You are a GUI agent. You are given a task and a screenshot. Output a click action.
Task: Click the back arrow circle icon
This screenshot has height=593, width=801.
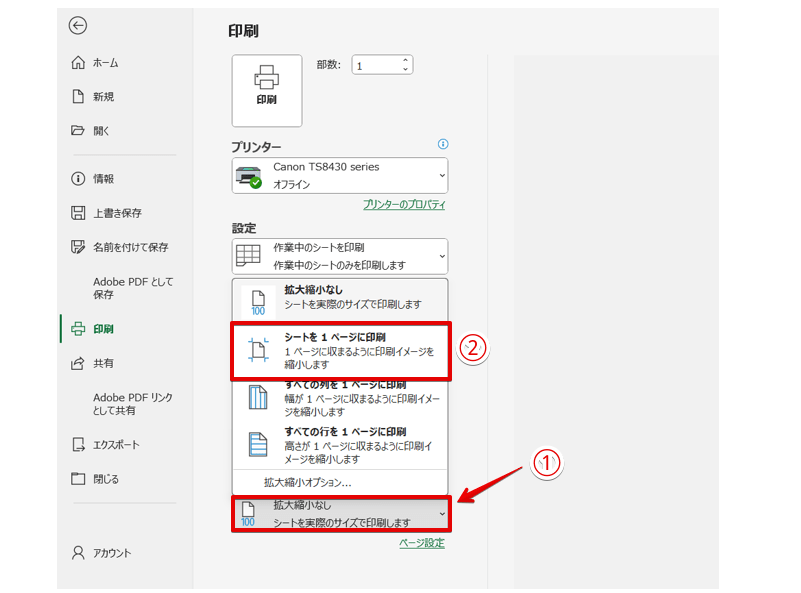[78, 26]
